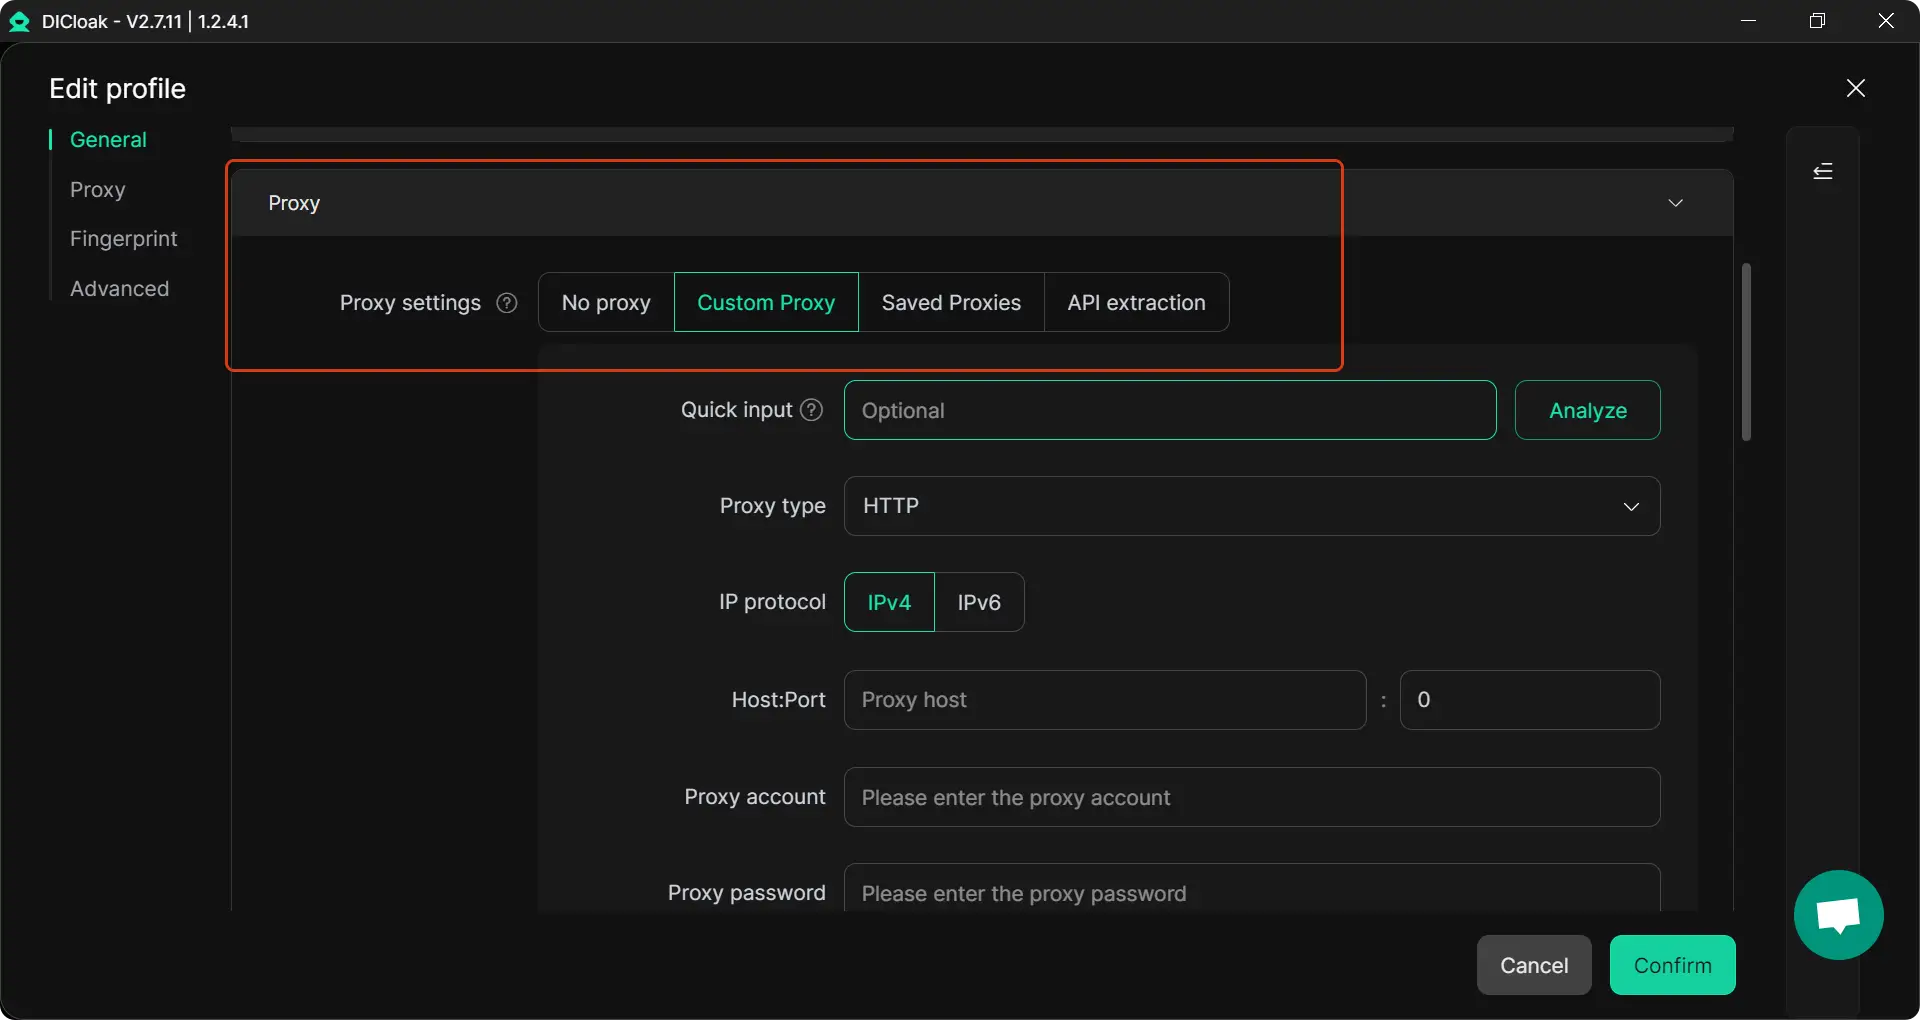This screenshot has width=1920, height=1020.
Task: Open the Fingerprint sidebar section
Action: coord(123,239)
